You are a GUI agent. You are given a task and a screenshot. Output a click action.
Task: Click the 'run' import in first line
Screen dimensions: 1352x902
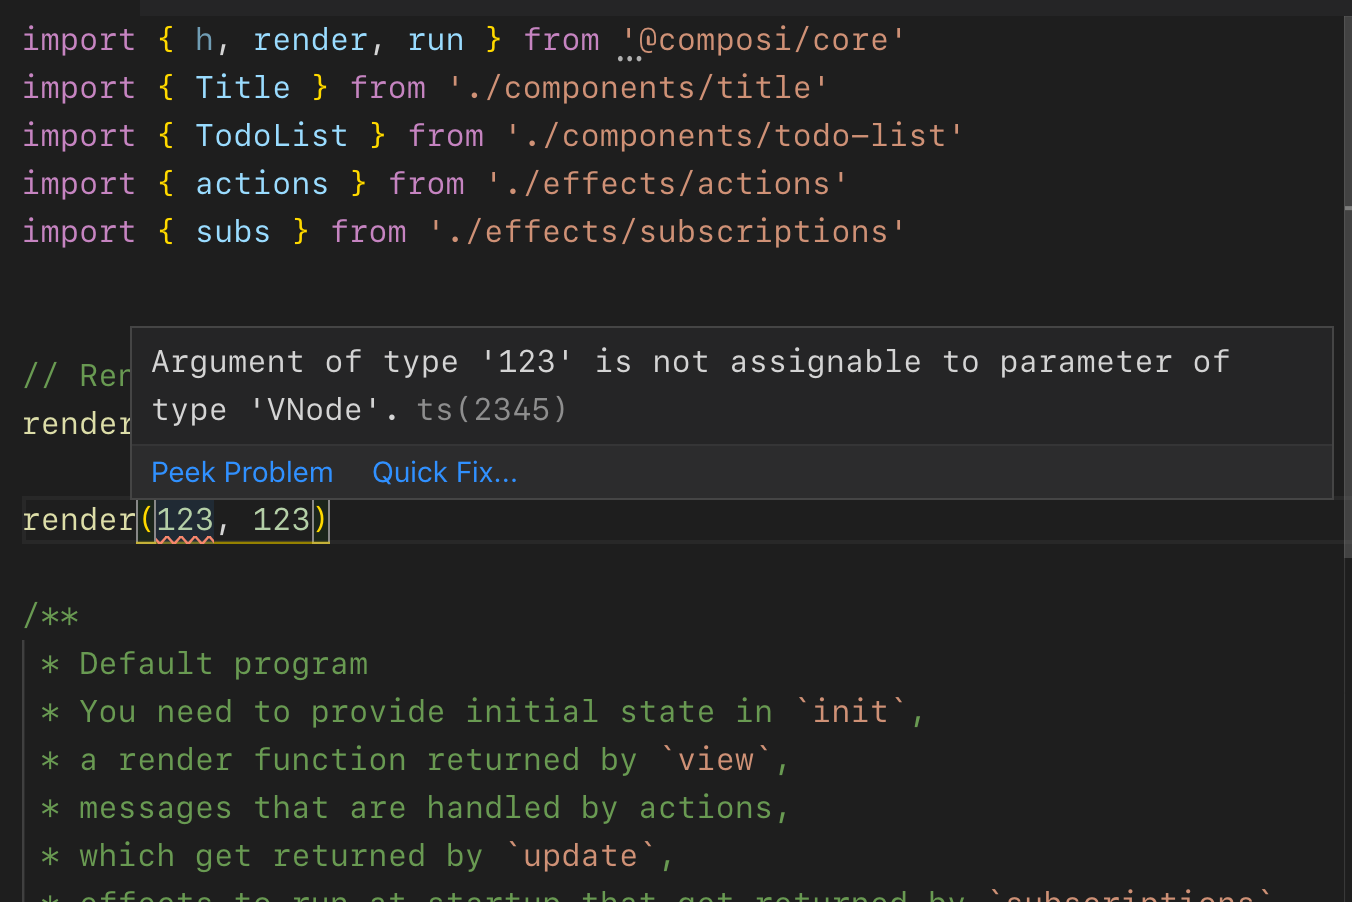point(436,40)
